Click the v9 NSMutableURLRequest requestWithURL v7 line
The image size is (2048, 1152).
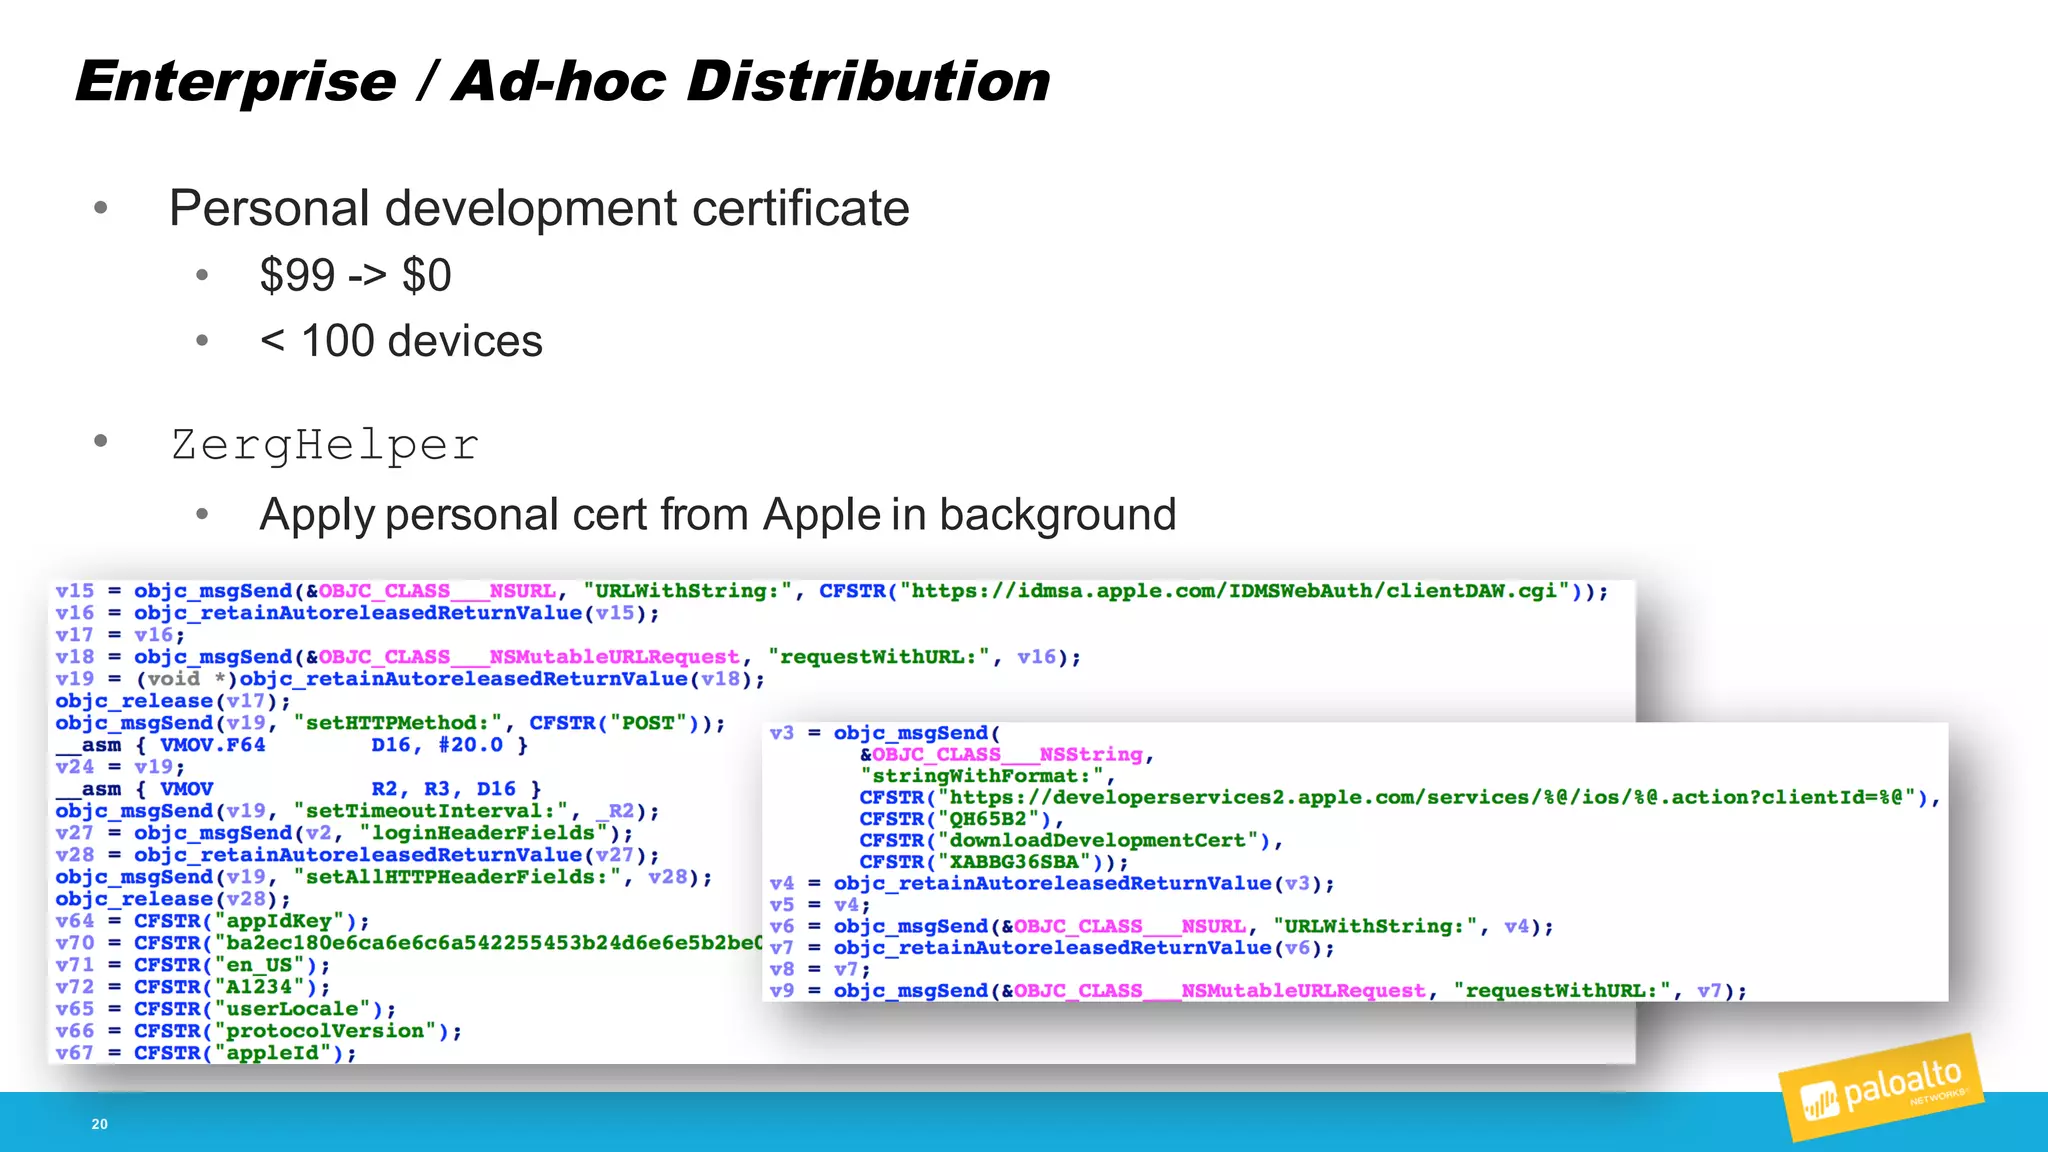coord(1258,991)
